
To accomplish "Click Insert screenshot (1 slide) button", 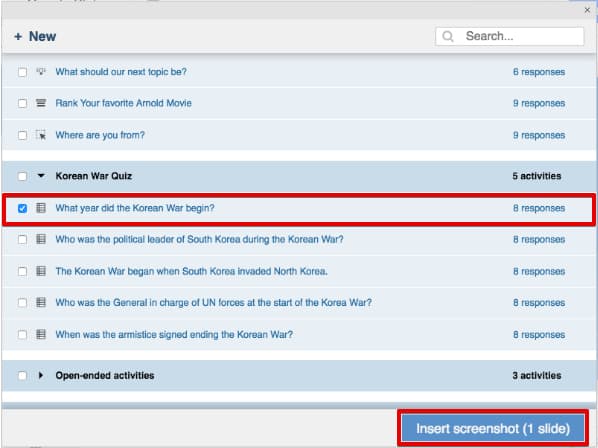I will click(493, 428).
